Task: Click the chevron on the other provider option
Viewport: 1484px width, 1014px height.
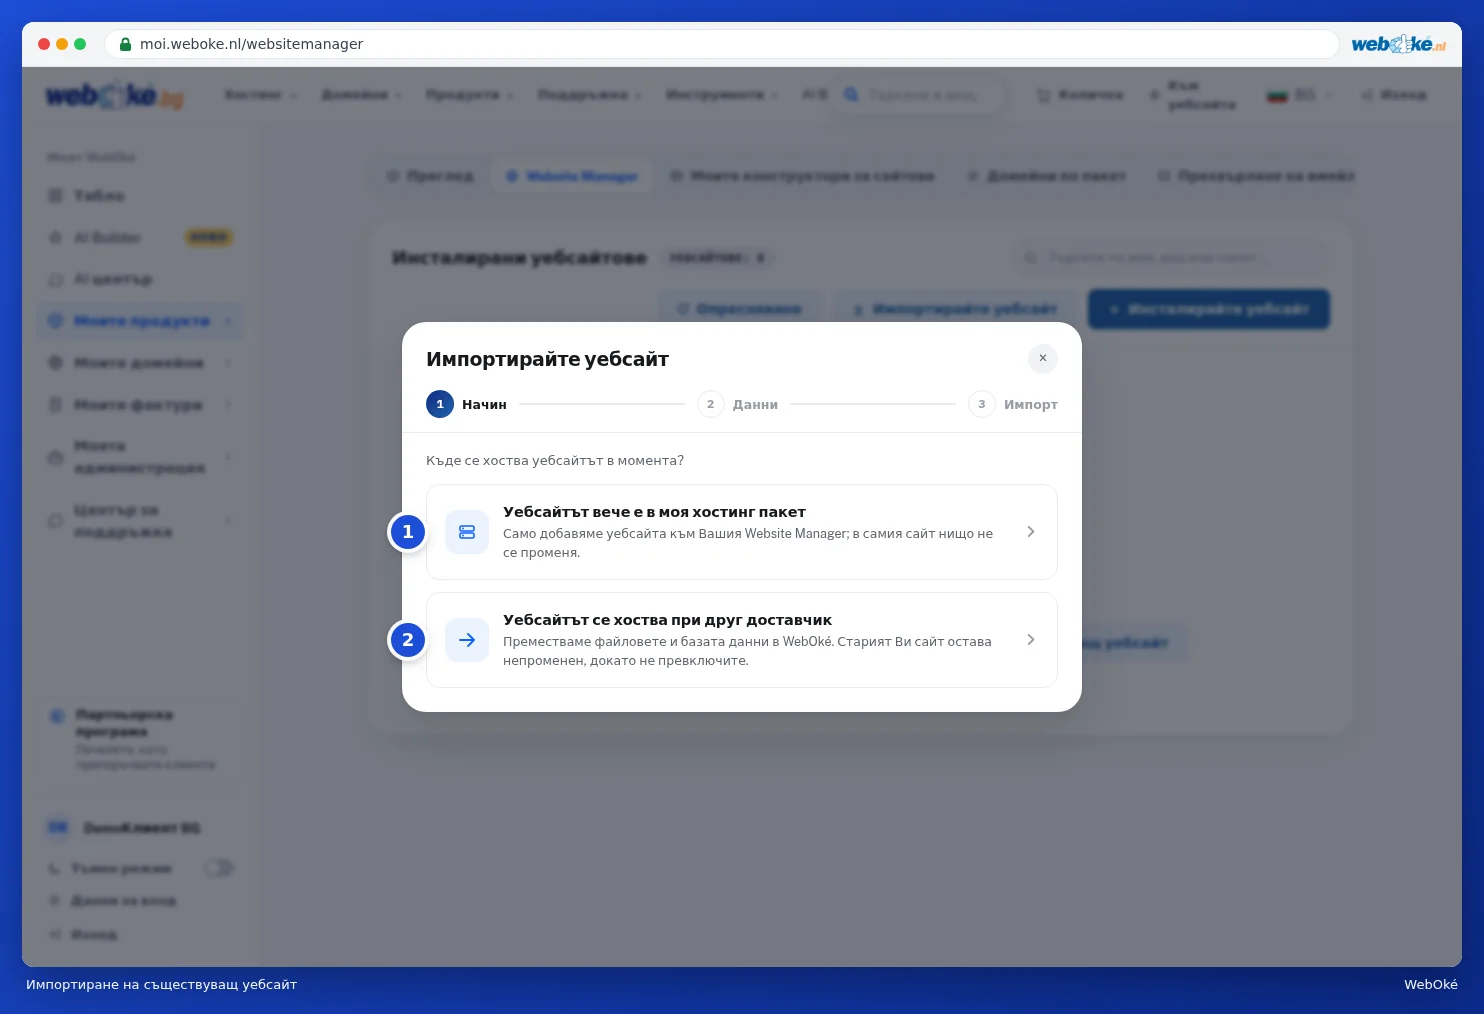Action: click(x=1031, y=640)
